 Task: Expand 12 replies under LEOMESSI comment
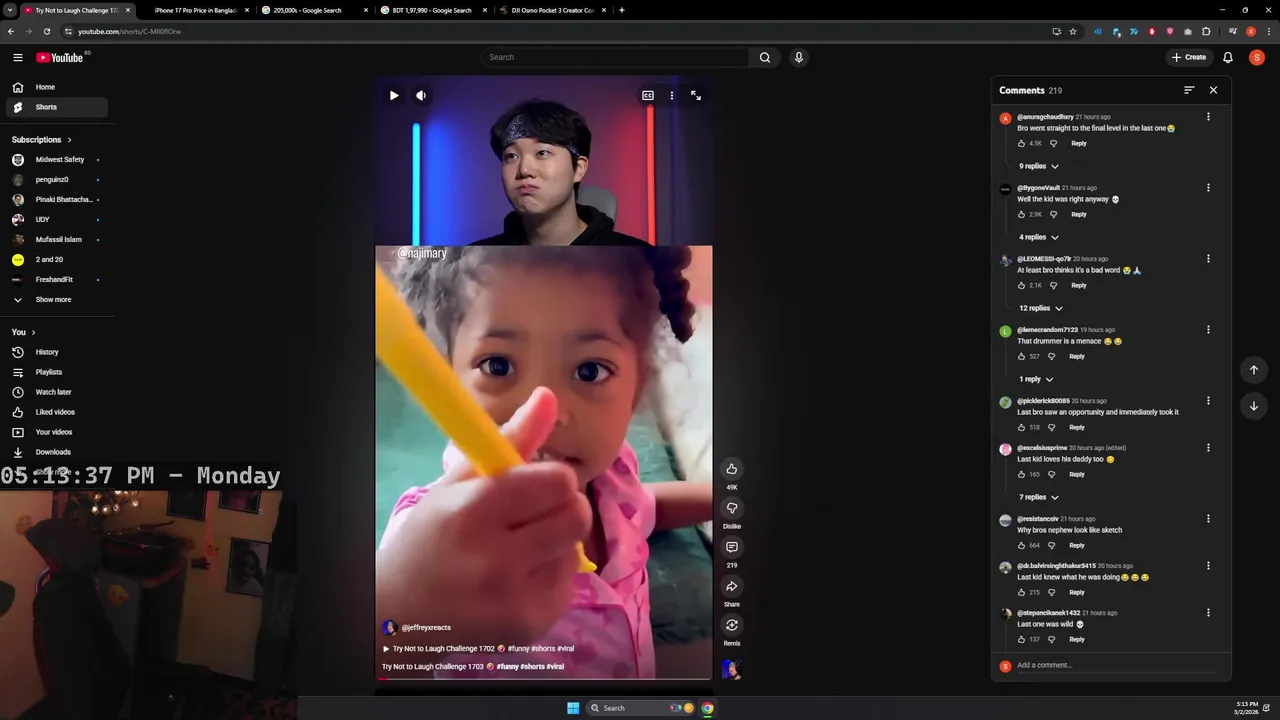[x=1041, y=308]
